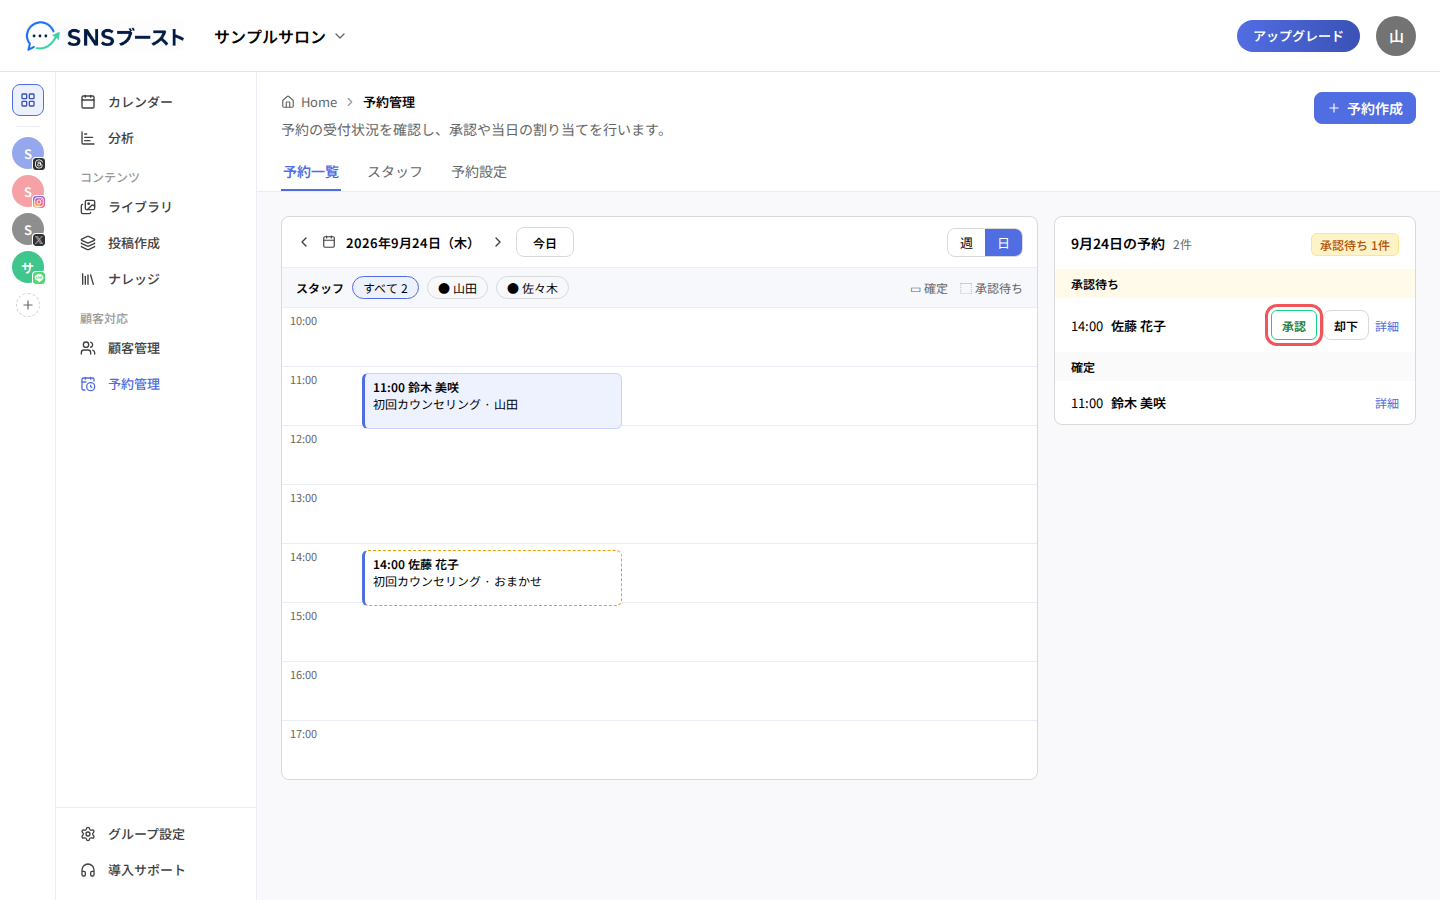
Task: Select the green LINE account avatar
Action: tap(28, 267)
